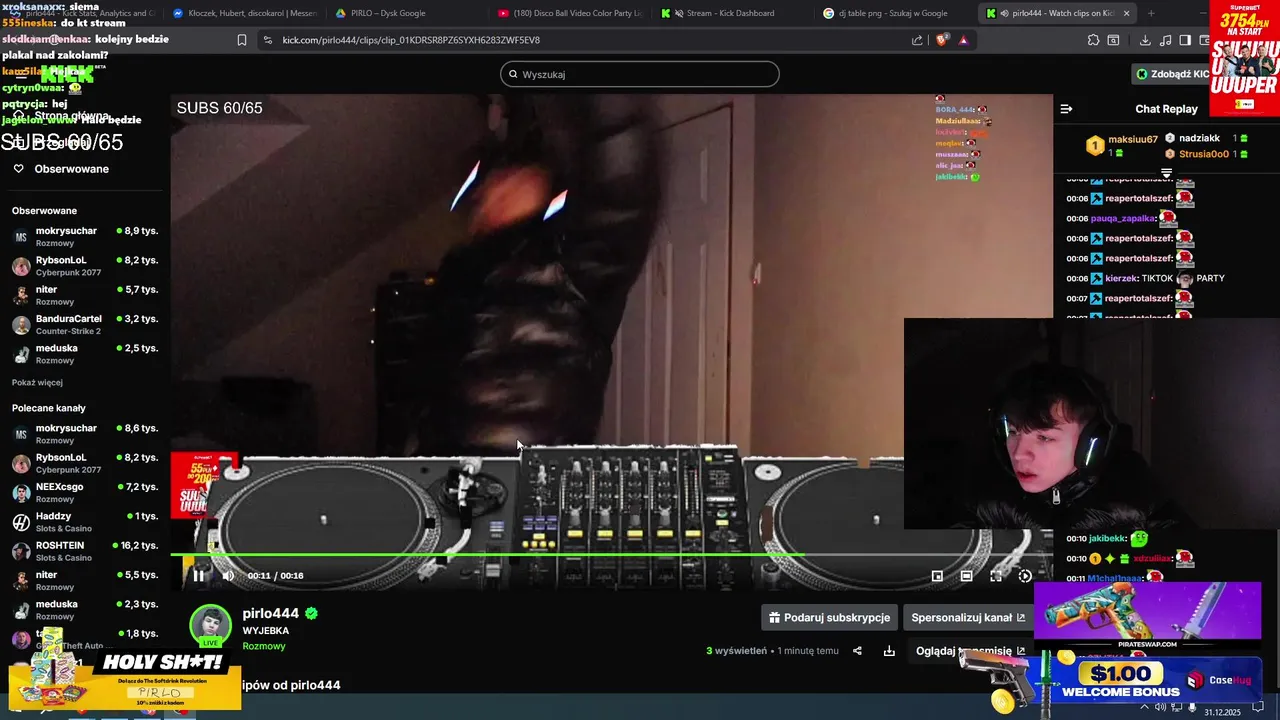Click Strusia0o0 in gift leaderboard
Viewport: 1280px width, 720px height.
[1203, 154]
